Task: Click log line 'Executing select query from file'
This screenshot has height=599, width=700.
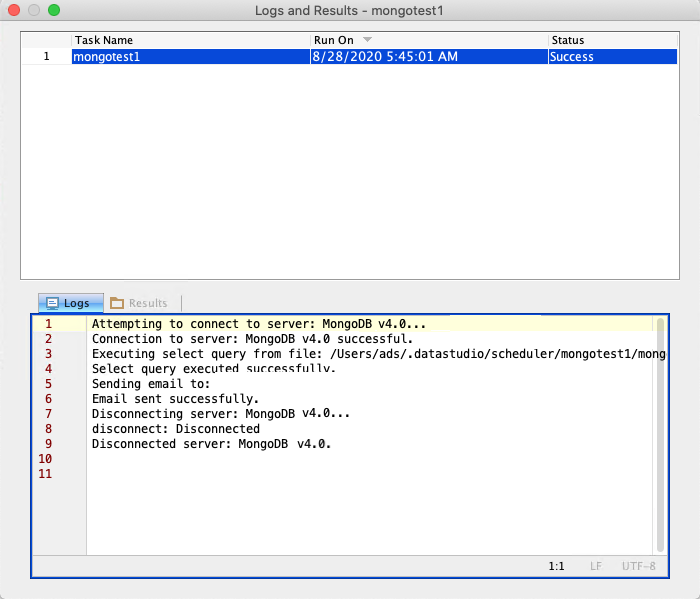Action: 379,354
